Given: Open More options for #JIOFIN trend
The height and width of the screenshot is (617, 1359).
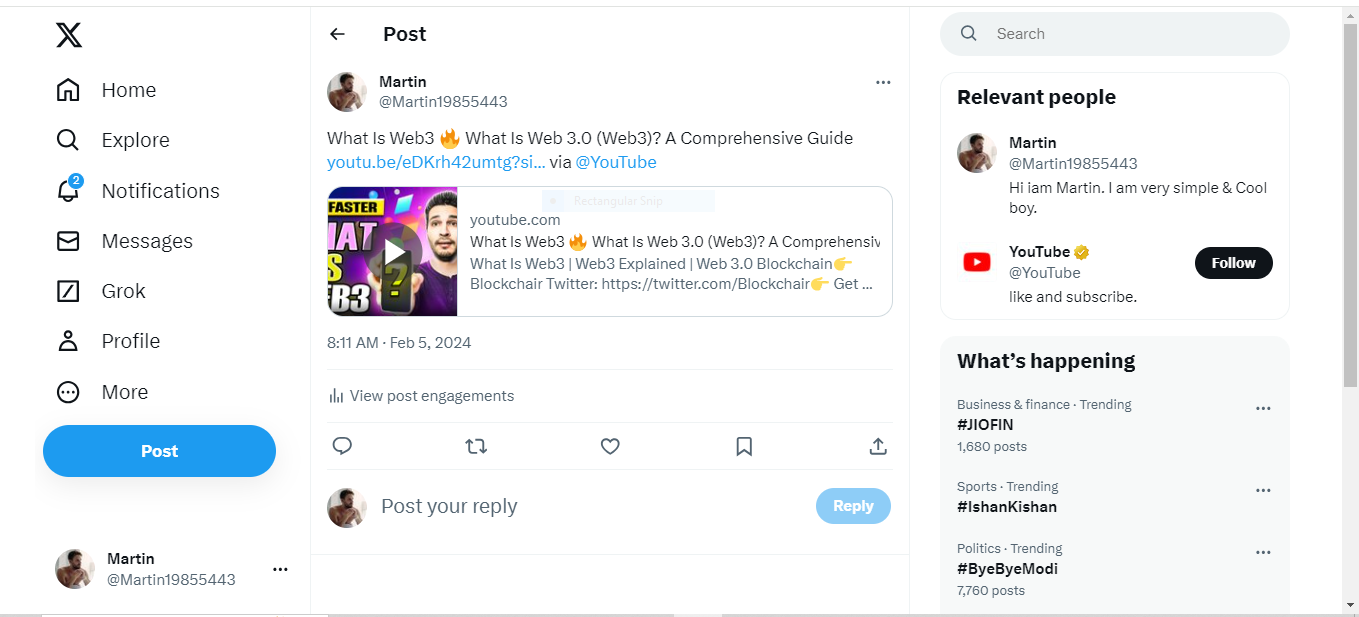Looking at the screenshot, I should click(1263, 408).
